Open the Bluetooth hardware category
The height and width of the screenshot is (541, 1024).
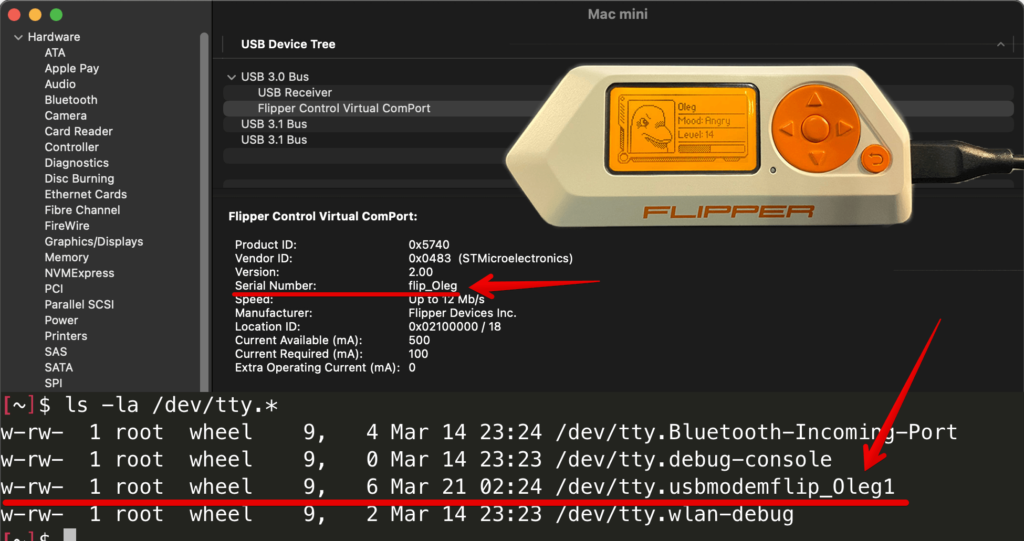(x=71, y=100)
